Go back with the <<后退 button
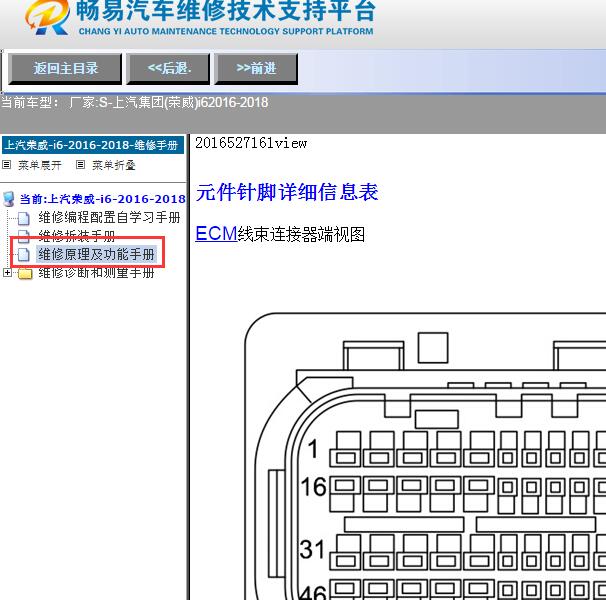 (x=169, y=69)
